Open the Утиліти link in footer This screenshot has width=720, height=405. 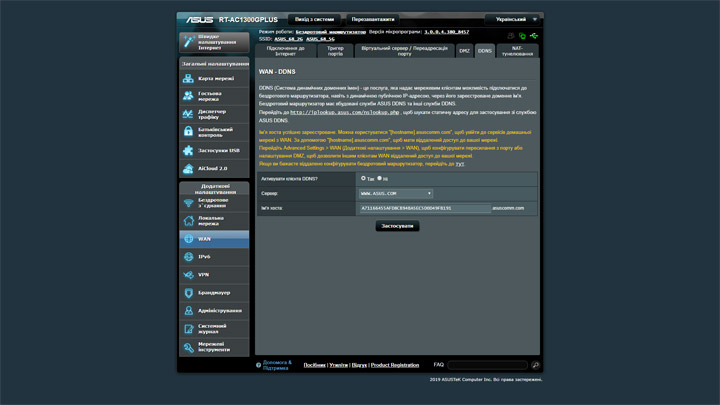click(338, 365)
